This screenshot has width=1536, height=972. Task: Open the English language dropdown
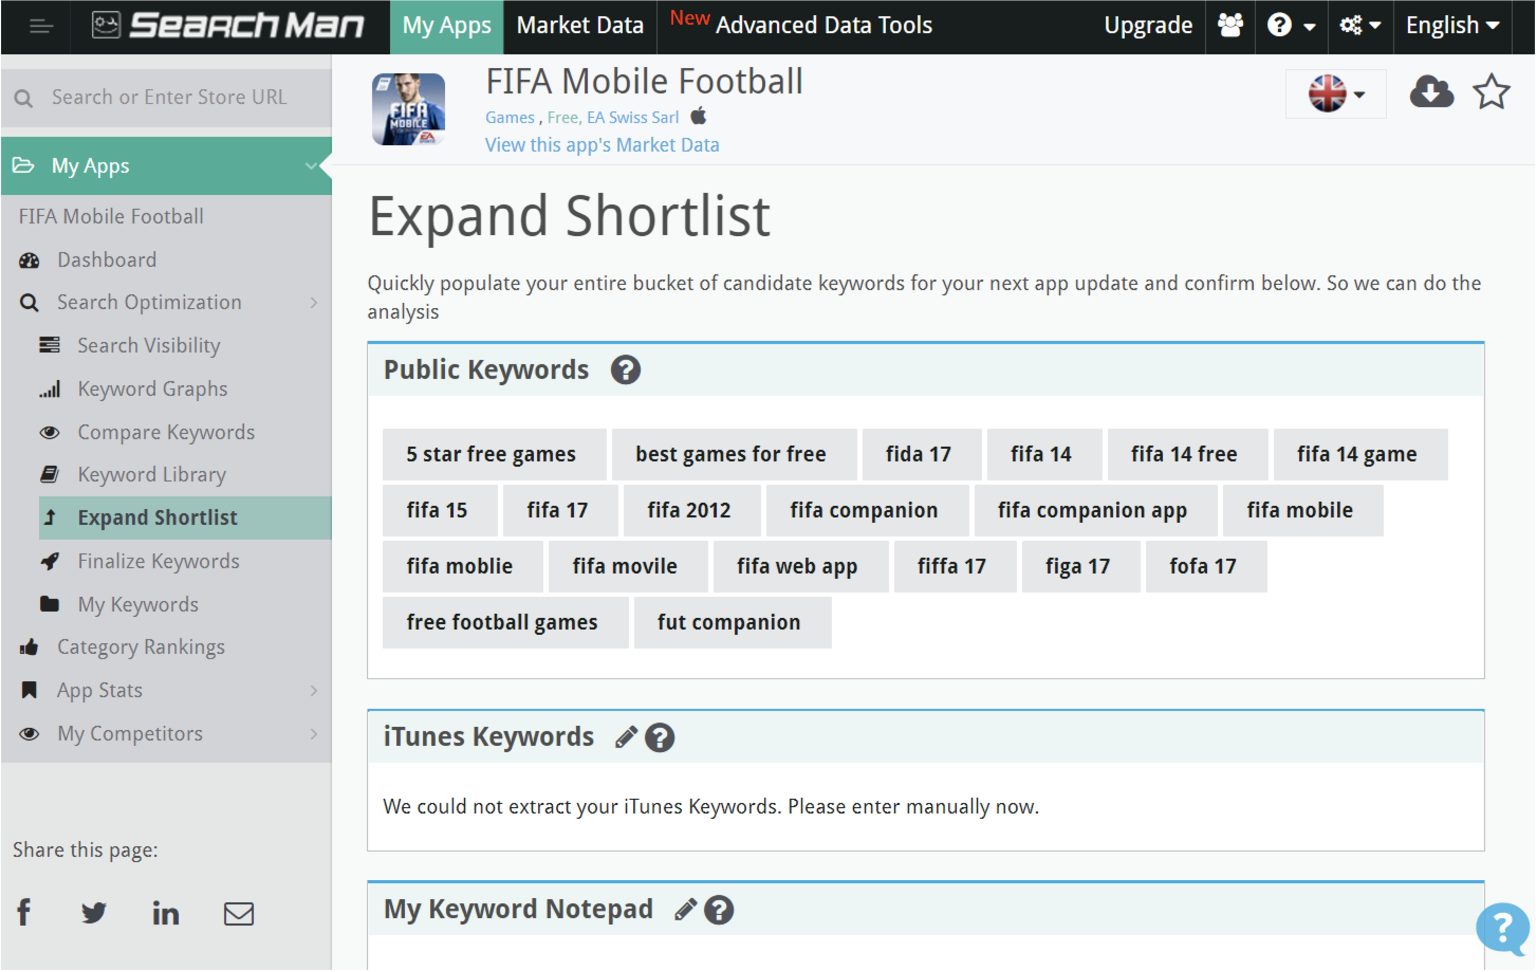click(1452, 25)
